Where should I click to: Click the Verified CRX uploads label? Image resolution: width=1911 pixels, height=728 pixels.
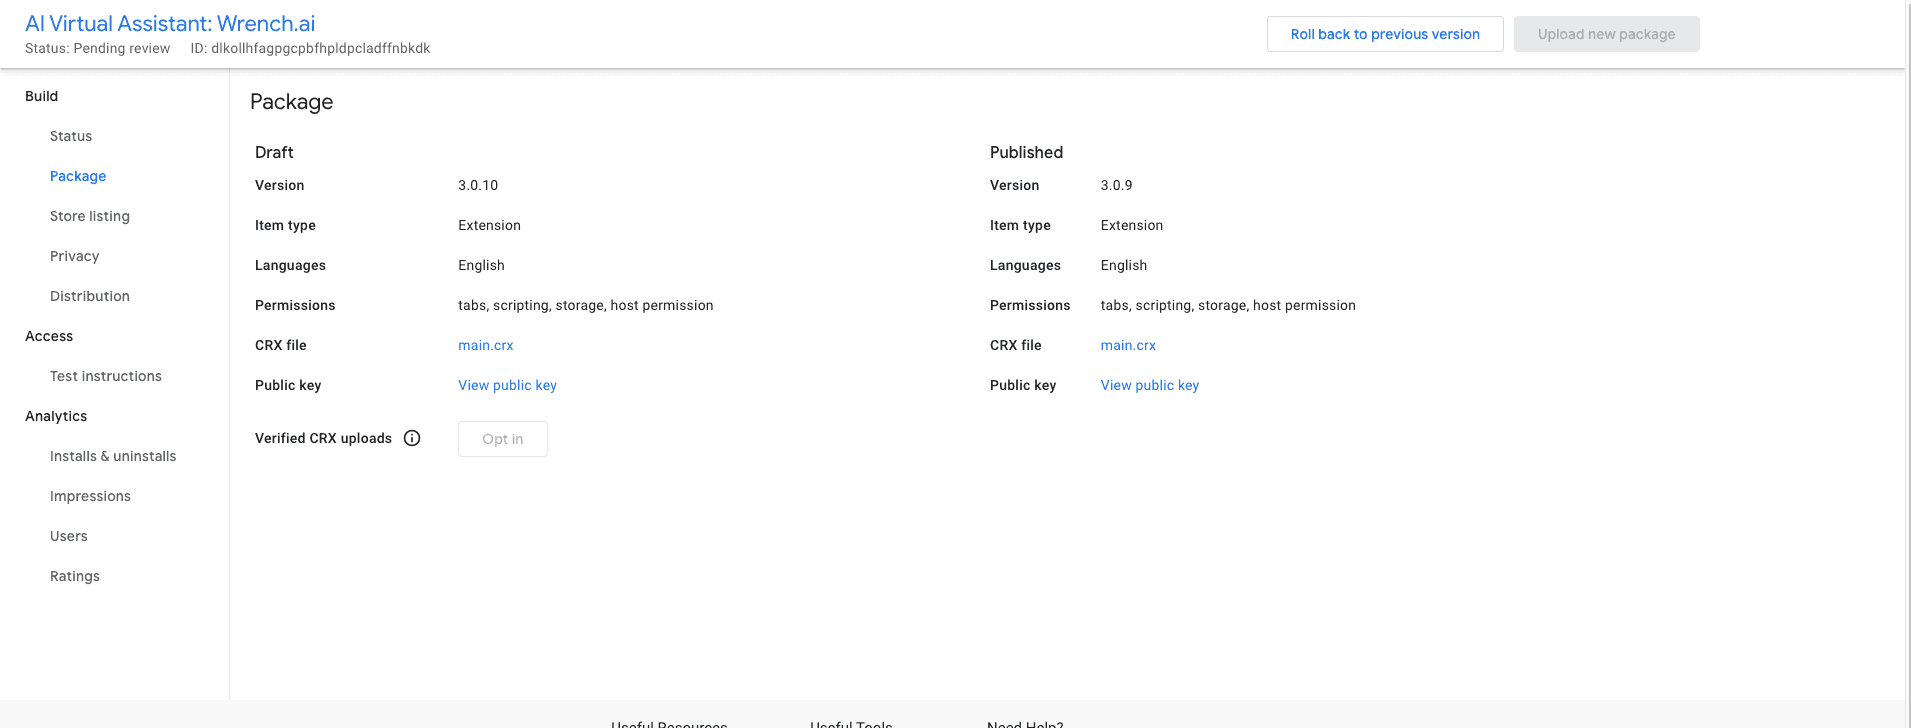pos(323,438)
